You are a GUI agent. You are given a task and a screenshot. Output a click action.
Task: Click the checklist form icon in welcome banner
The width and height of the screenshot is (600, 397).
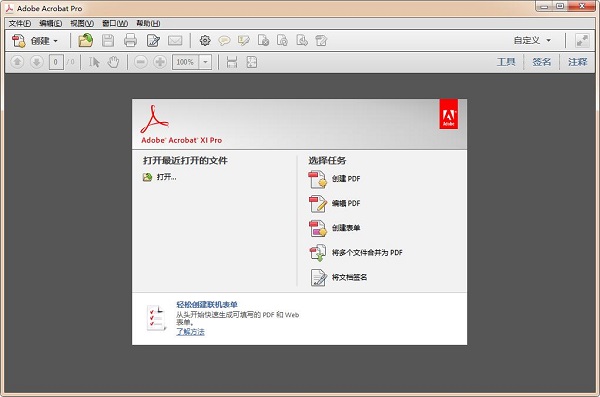tap(157, 318)
